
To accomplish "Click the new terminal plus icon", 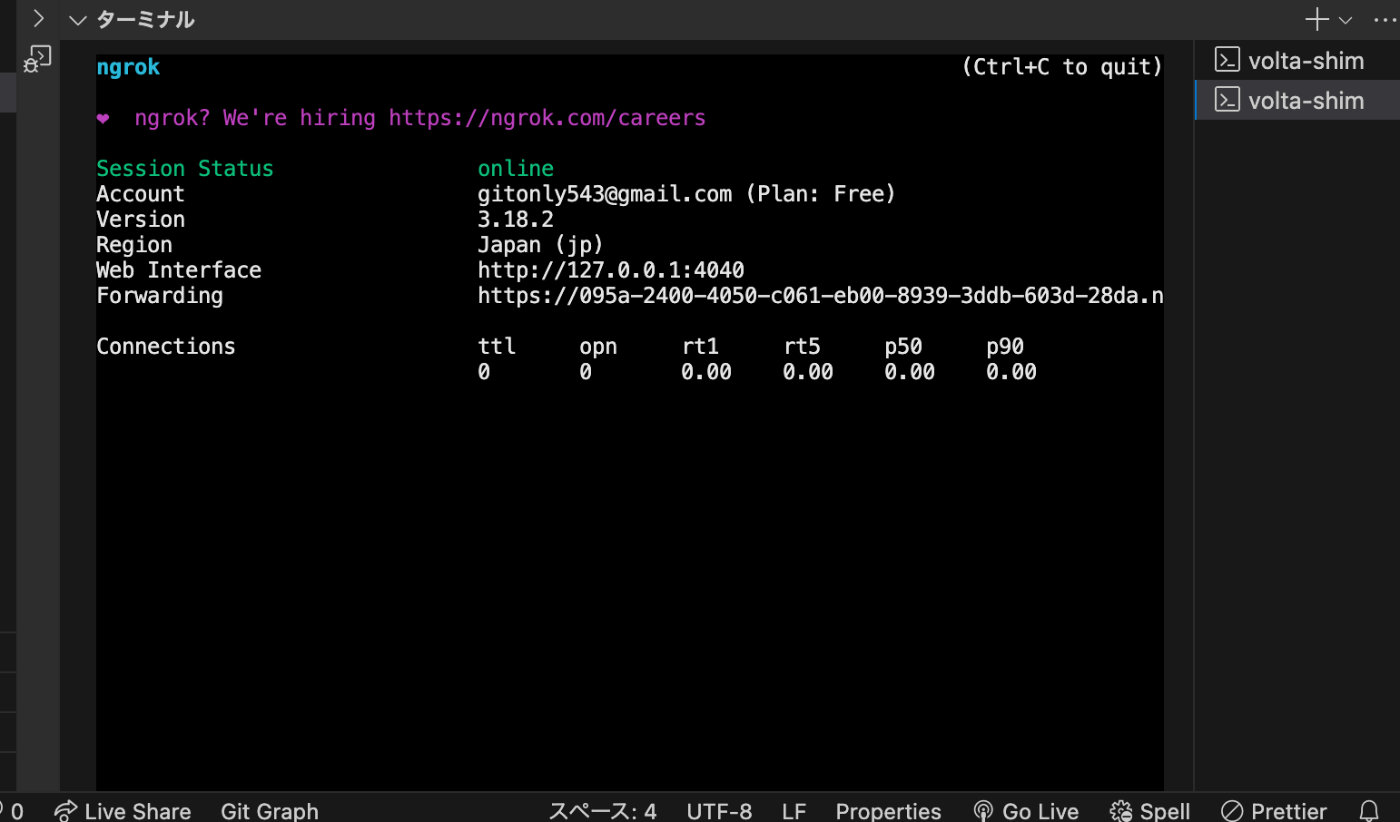I will click(x=1317, y=19).
